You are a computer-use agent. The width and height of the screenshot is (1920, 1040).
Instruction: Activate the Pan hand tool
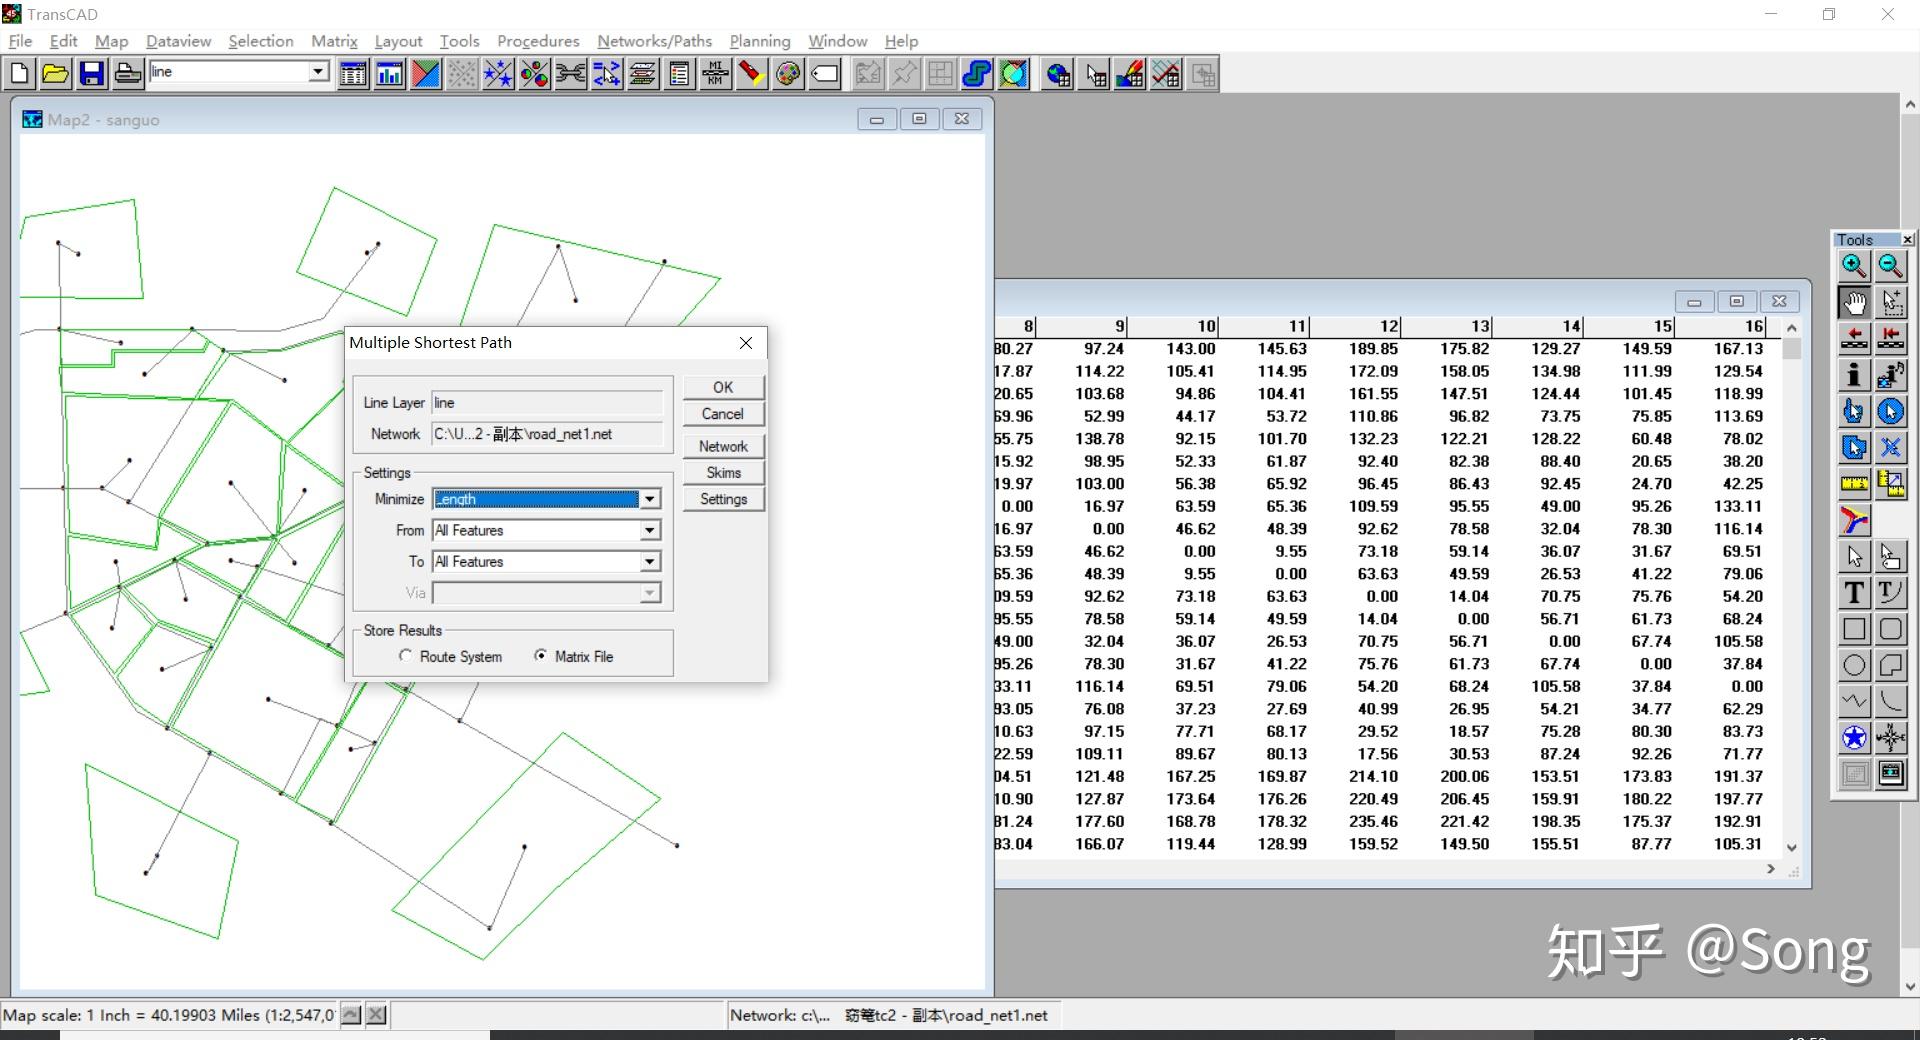click(x=1854, y=302)
